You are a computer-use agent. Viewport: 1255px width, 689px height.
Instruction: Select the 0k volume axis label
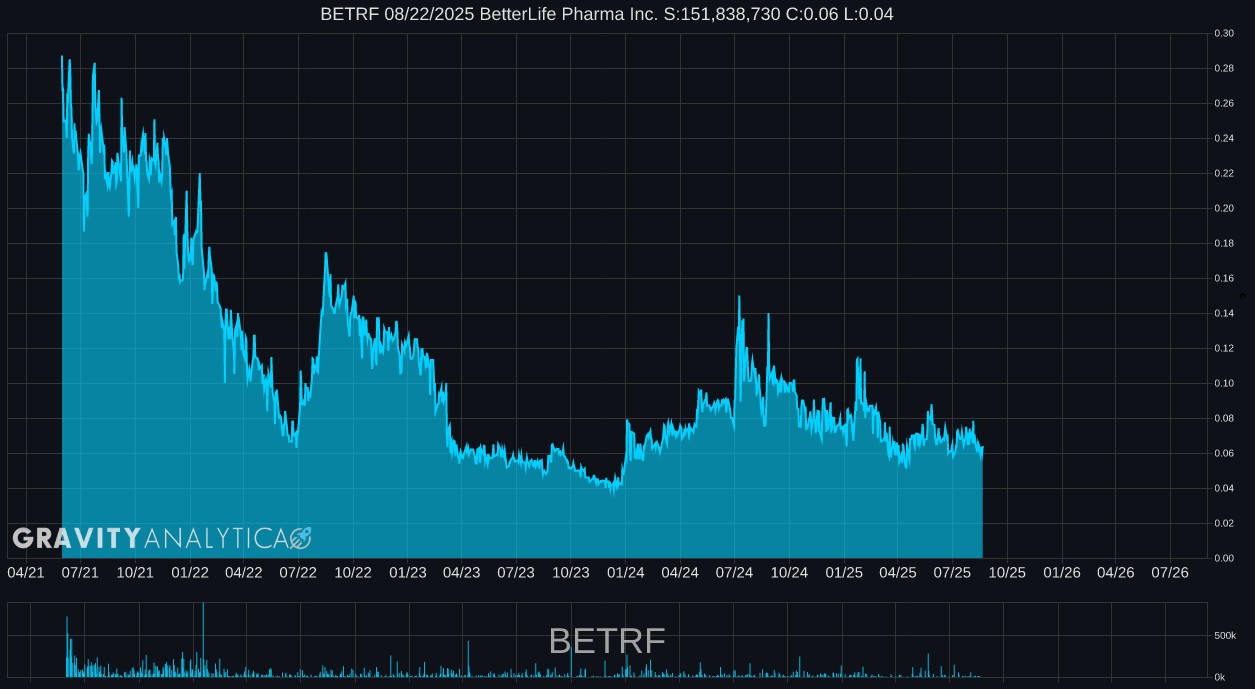tap(1219, 677)
